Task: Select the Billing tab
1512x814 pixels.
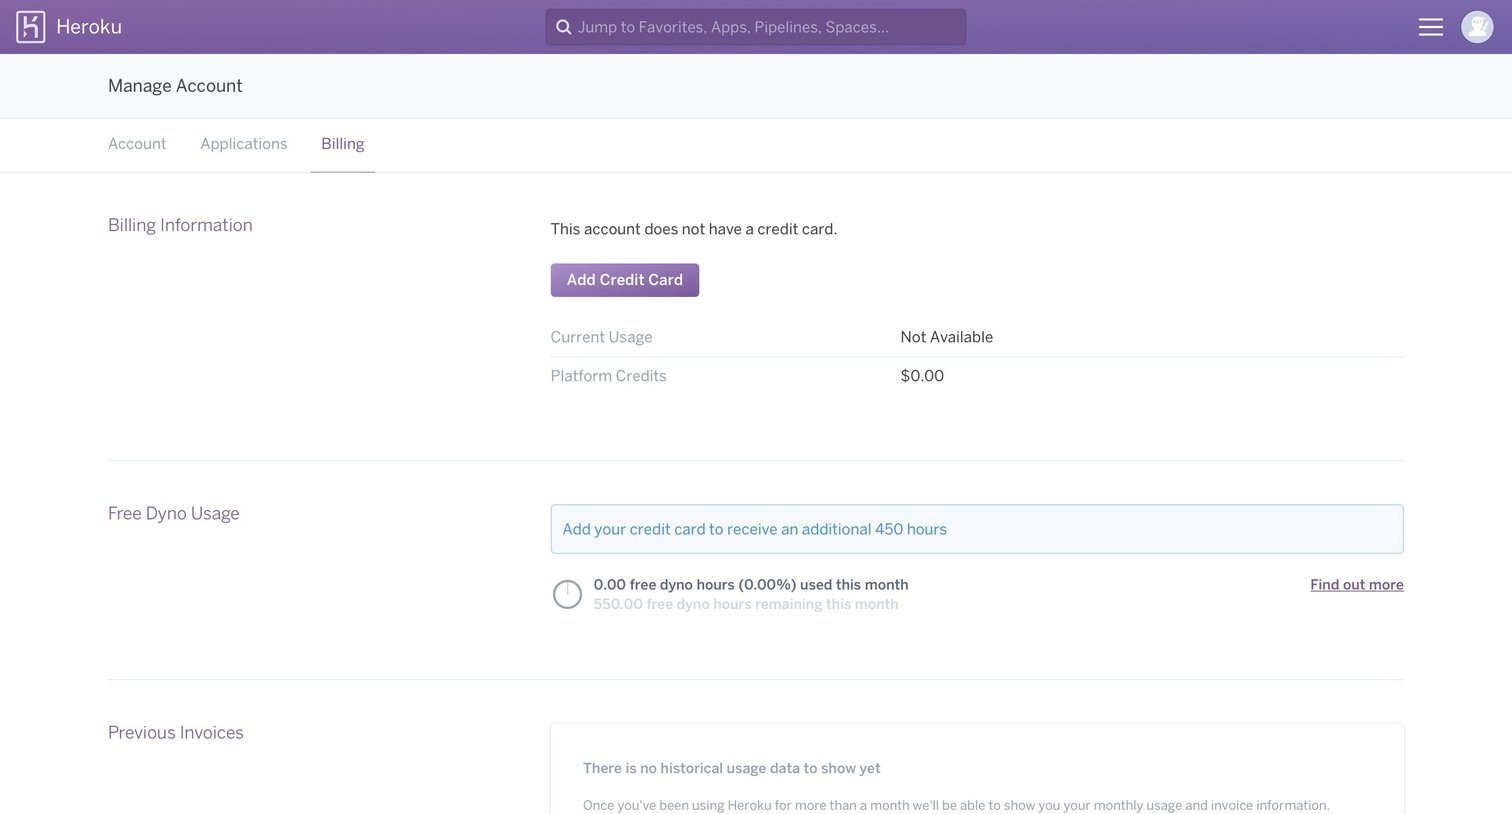Action: tap(343, 144)
